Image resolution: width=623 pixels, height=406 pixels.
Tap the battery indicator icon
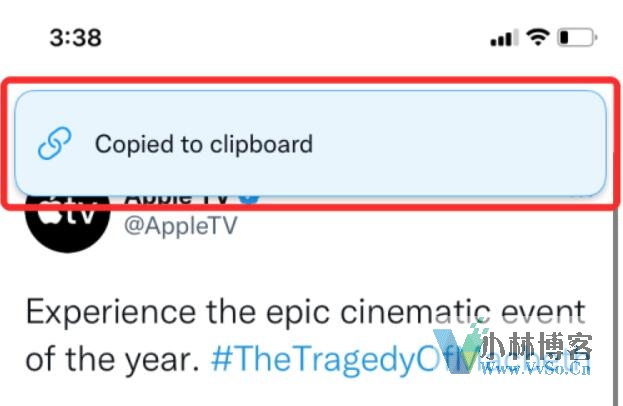click(x=577, y=38)
